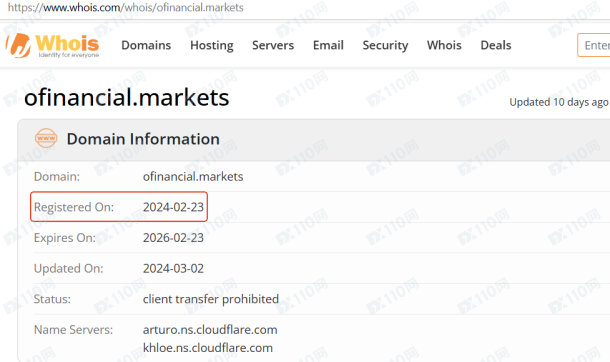Open the Security menu
Viewport: 610px width, 362px height.
[x=385, y=45]
